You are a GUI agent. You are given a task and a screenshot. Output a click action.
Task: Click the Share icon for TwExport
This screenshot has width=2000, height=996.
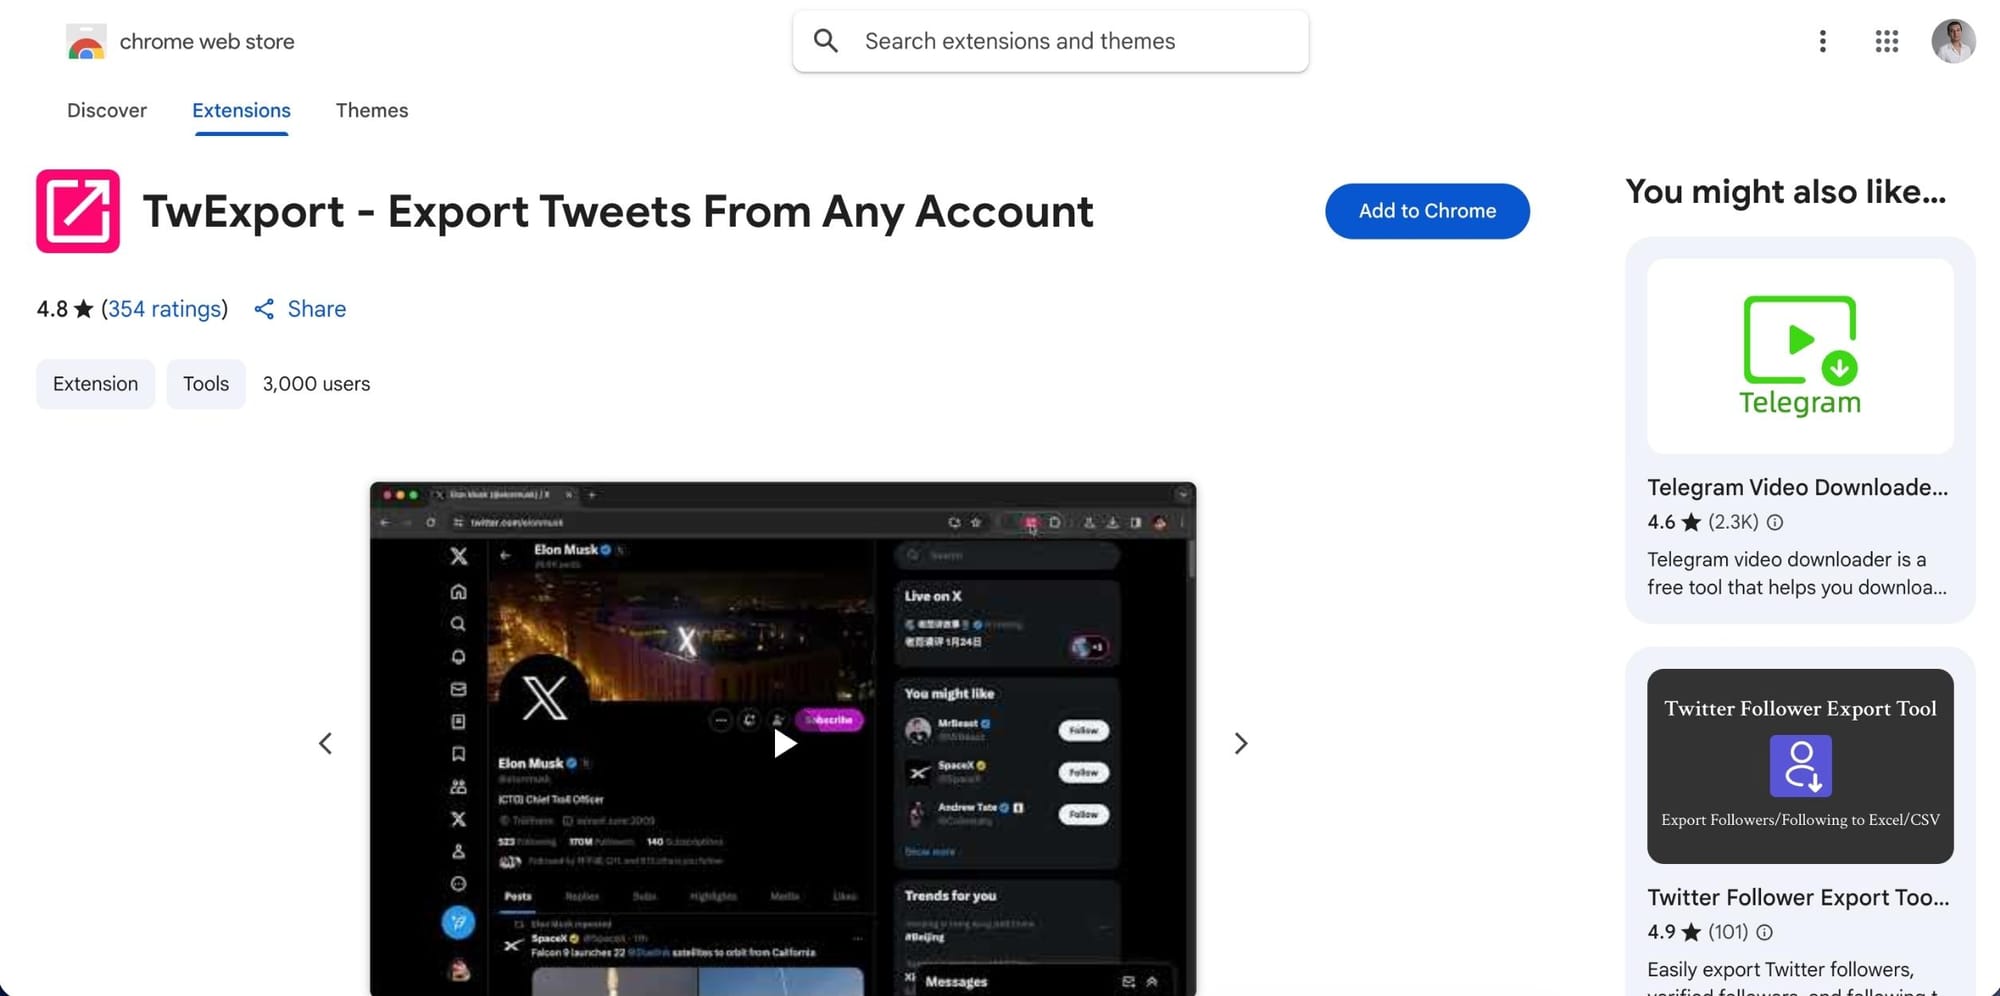(x=264, y=309)
